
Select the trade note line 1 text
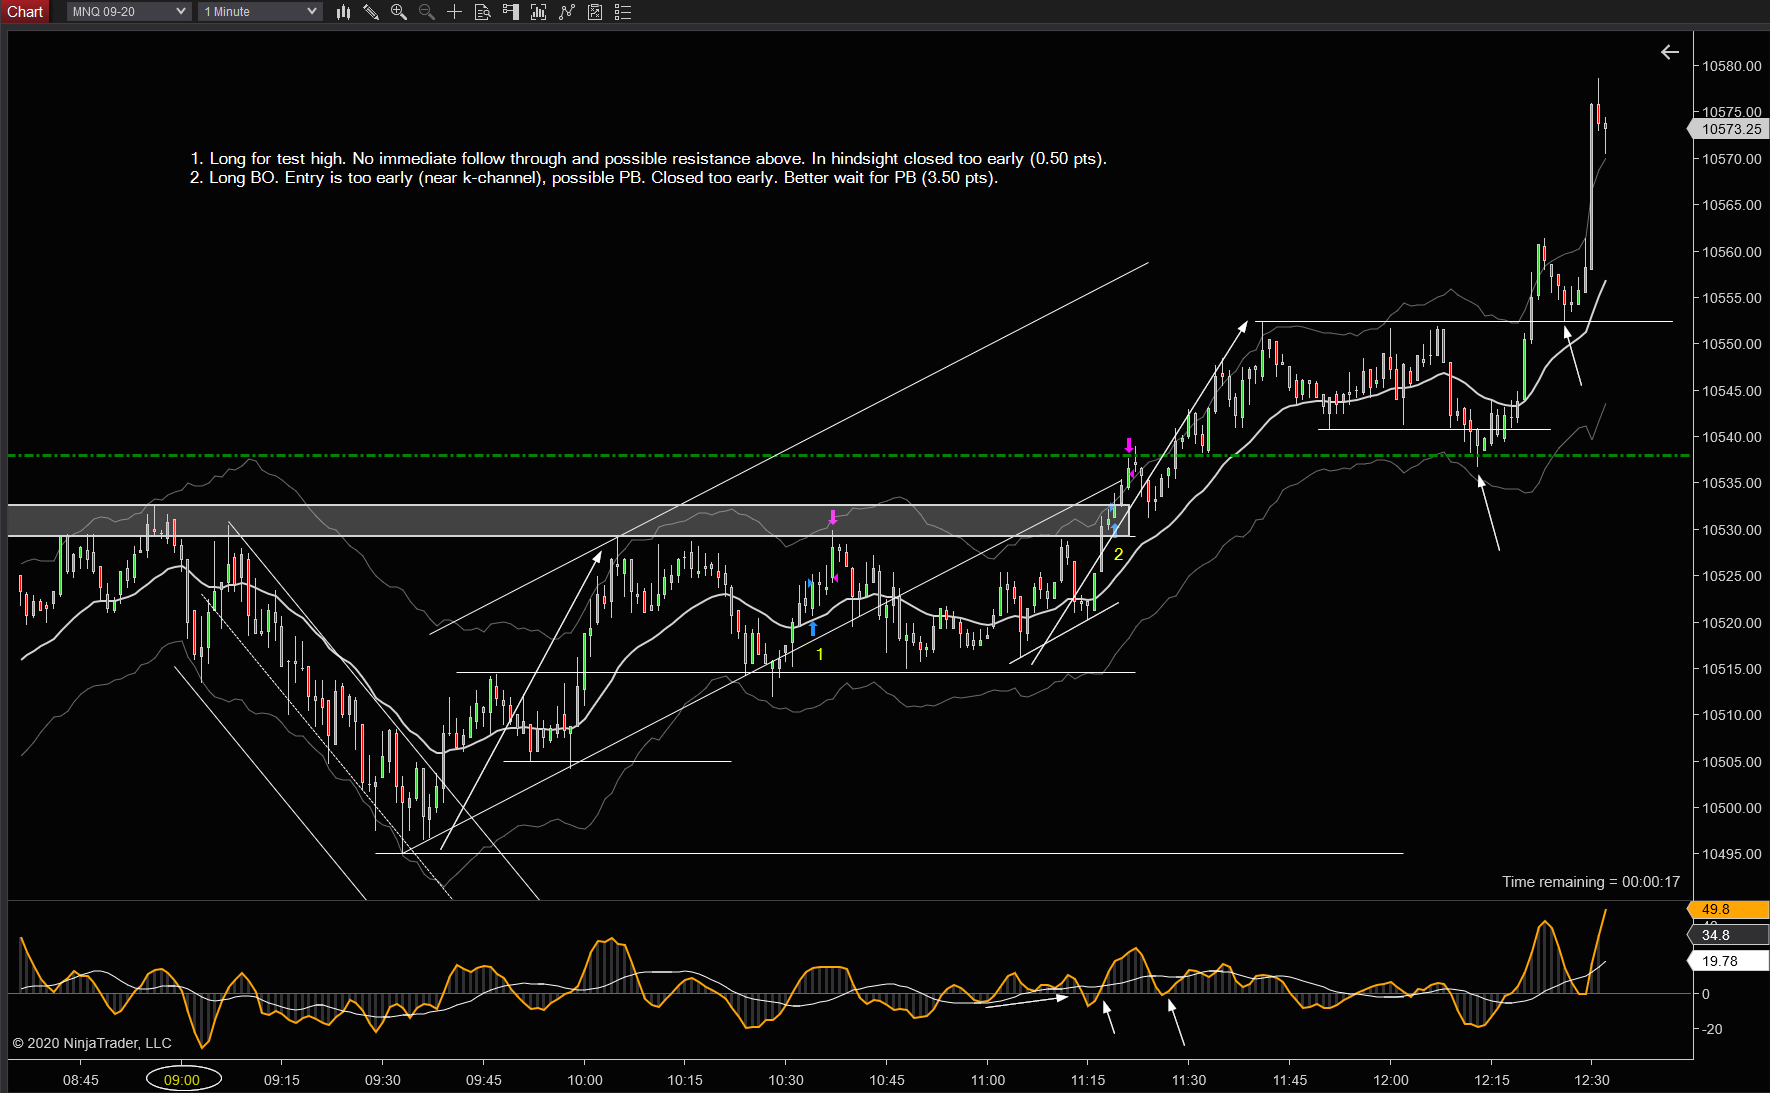pyautogui.click(x=648, y=158)
